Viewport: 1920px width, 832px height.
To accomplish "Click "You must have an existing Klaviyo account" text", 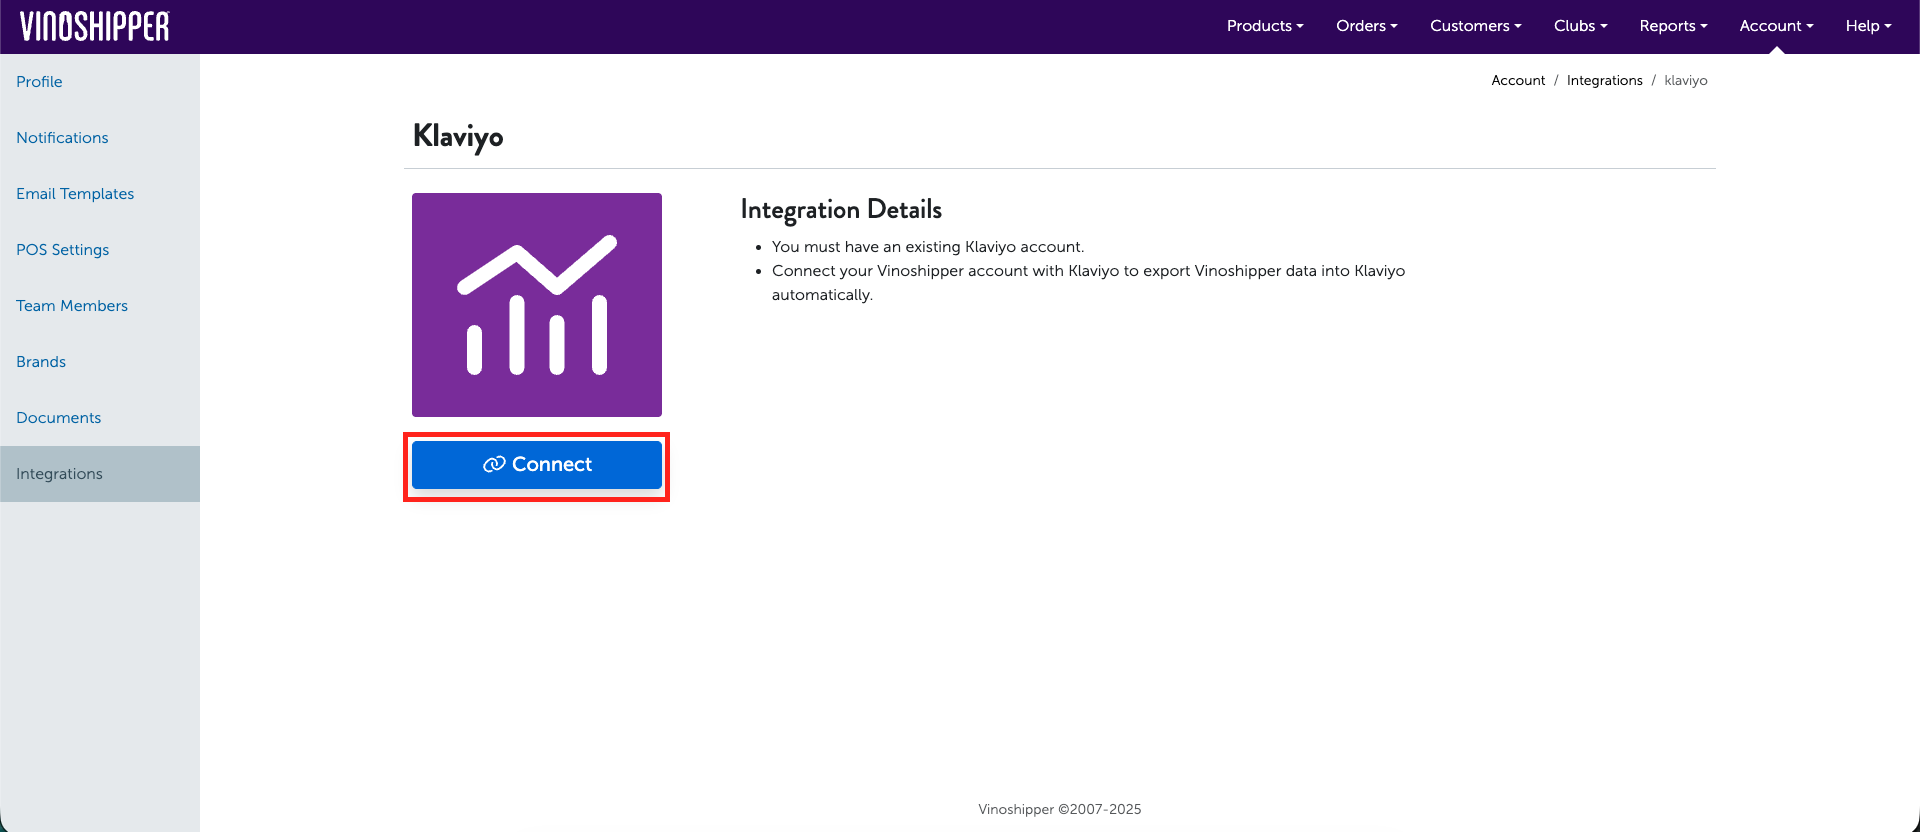I will [x=928, y=247].
